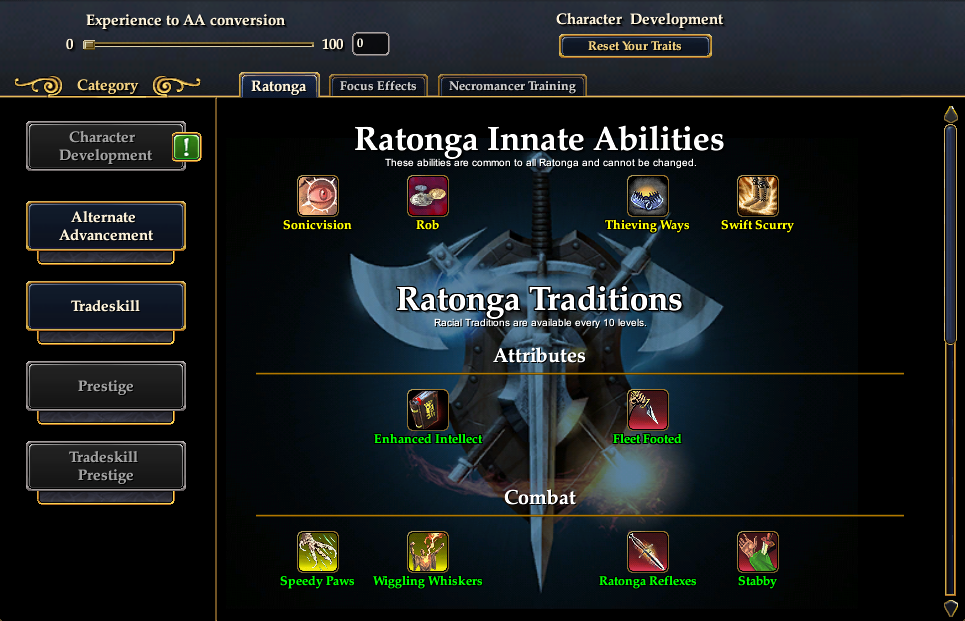Click the Rob ability icon
The width and height of the screenshot is (965, 621).
point(428,196)
